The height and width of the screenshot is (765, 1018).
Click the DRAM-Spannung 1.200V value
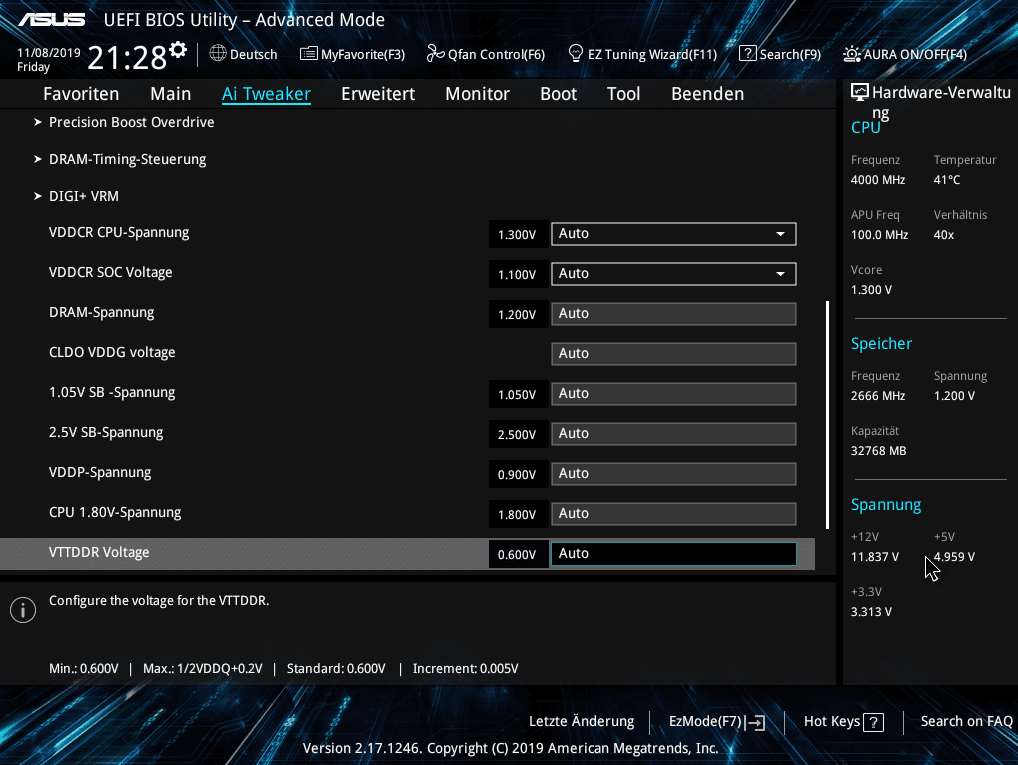(x=517, y=314)
